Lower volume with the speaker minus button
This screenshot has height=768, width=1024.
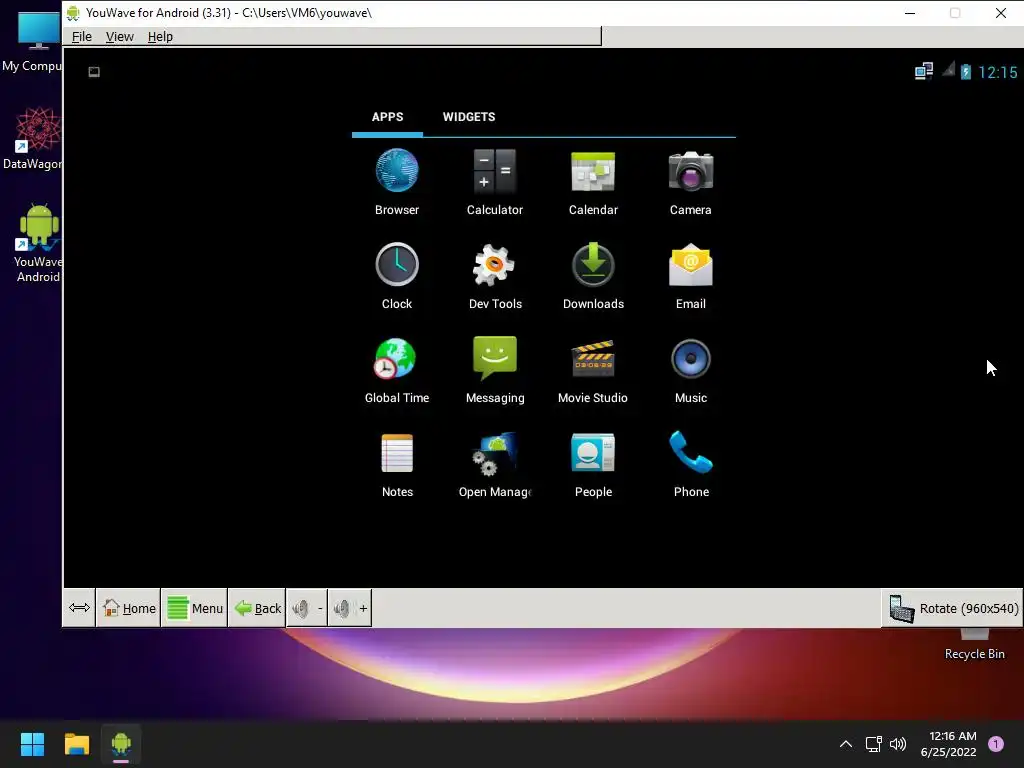click(x=307, y=608)
